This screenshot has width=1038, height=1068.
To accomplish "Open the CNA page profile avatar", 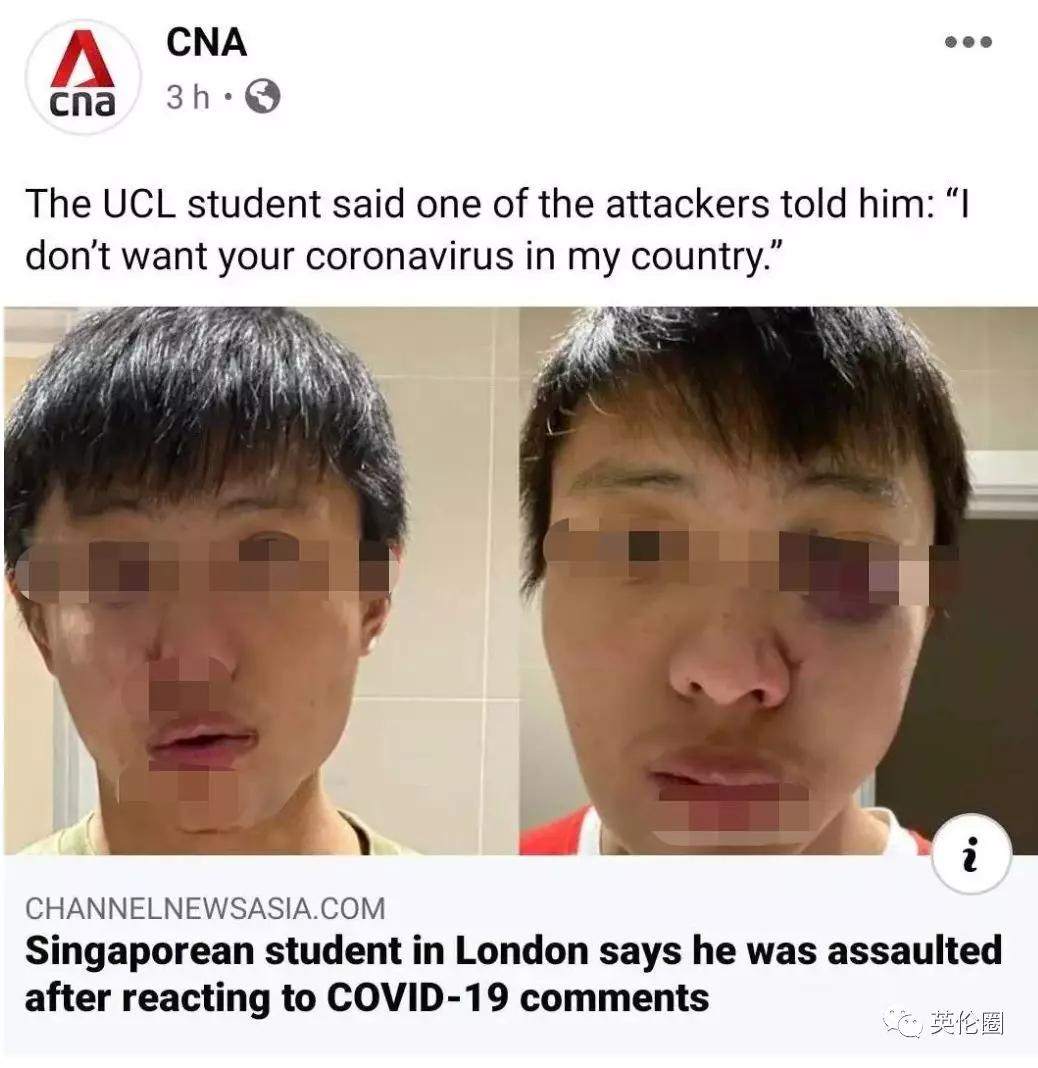I will pyautogui.click(x=83, y=76).
